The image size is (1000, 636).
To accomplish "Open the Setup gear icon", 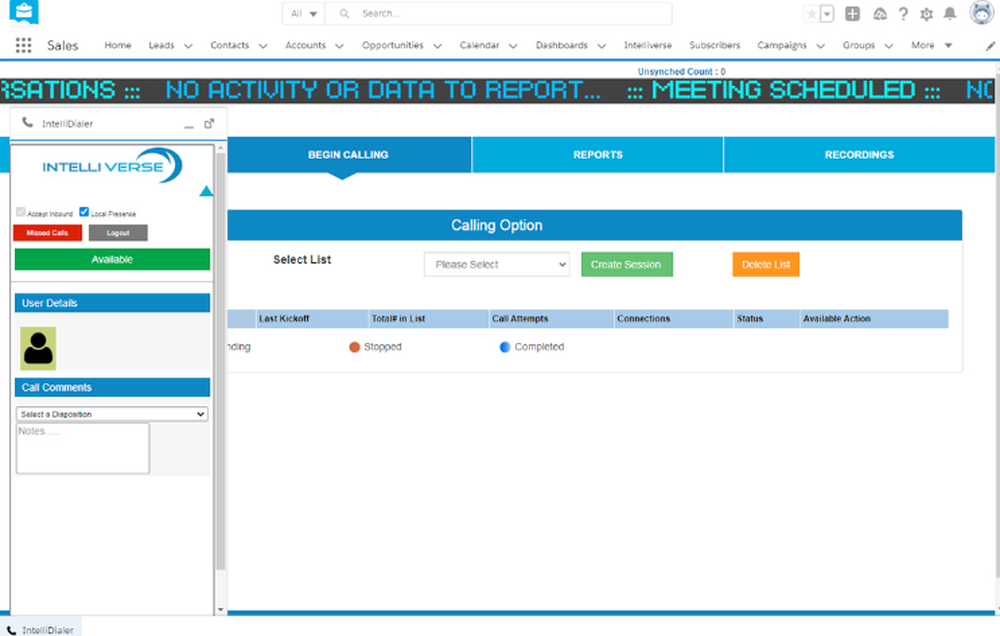I will [926, 13].
